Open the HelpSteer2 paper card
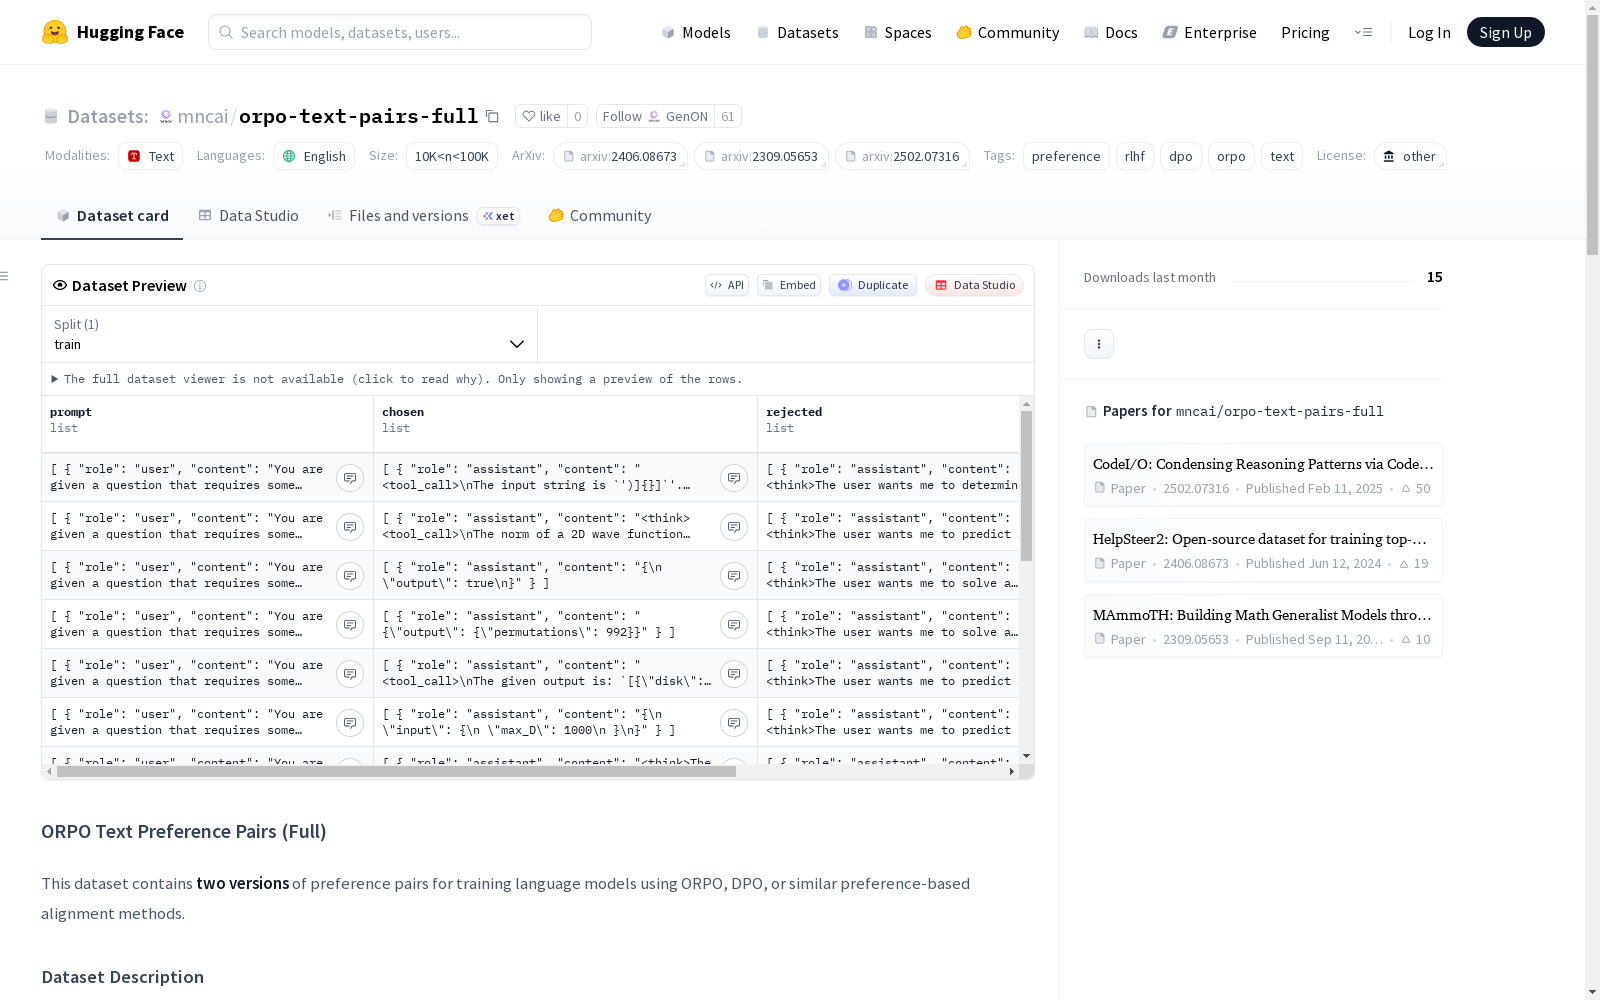 click(1263, 550)
